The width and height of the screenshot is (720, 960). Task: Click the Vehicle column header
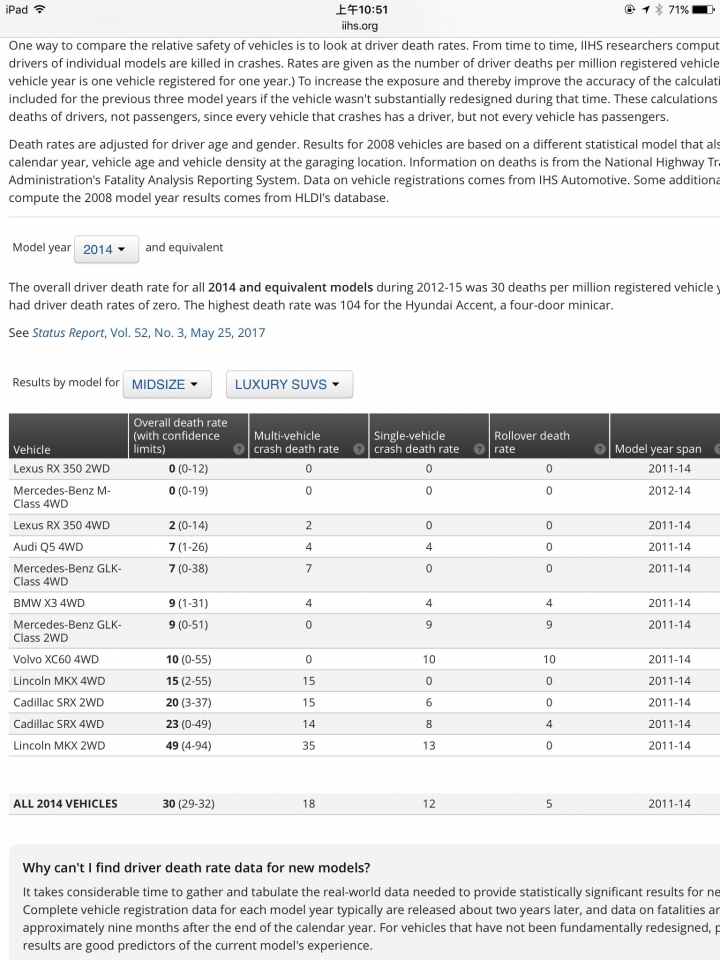[69, 436]
